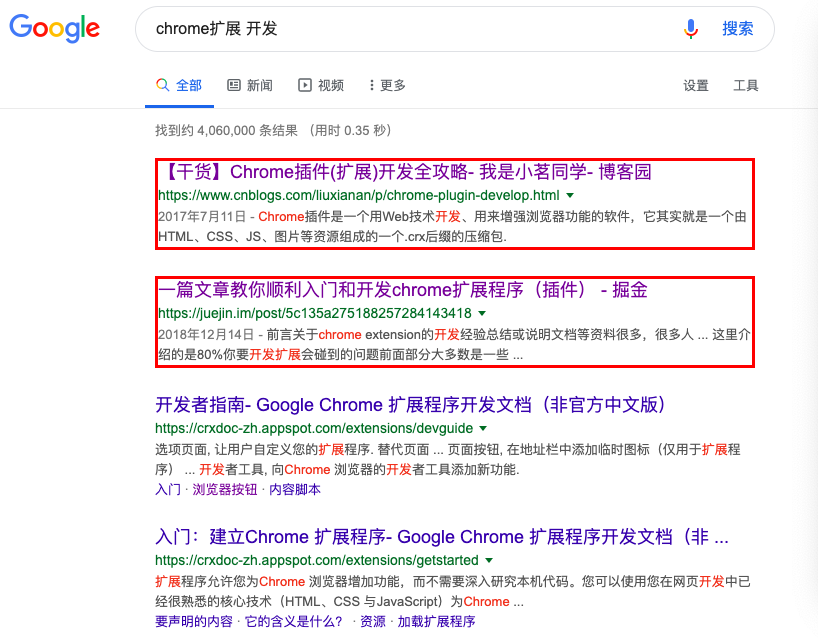Click inside the search input box
This screenshot has width=818, height=642.
pyautogui.click(x=400, y=29)
